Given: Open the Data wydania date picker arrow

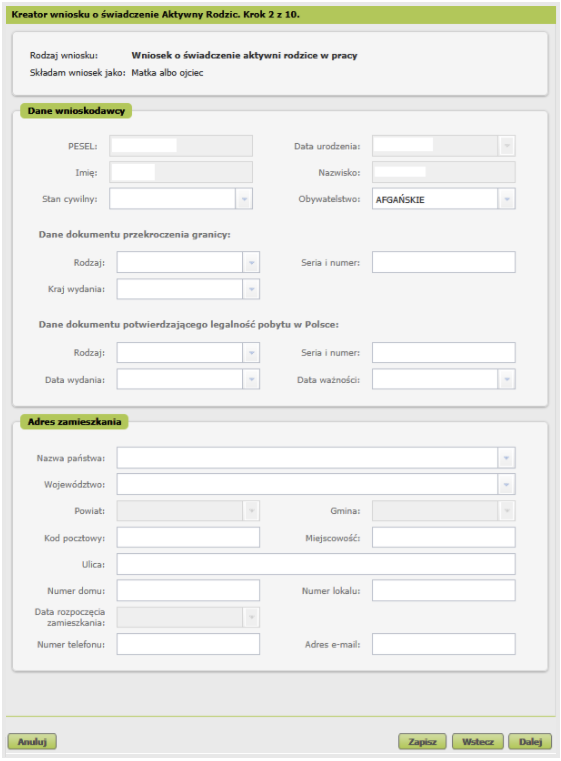Looking at the screenshot, I should tap(251, 380).
